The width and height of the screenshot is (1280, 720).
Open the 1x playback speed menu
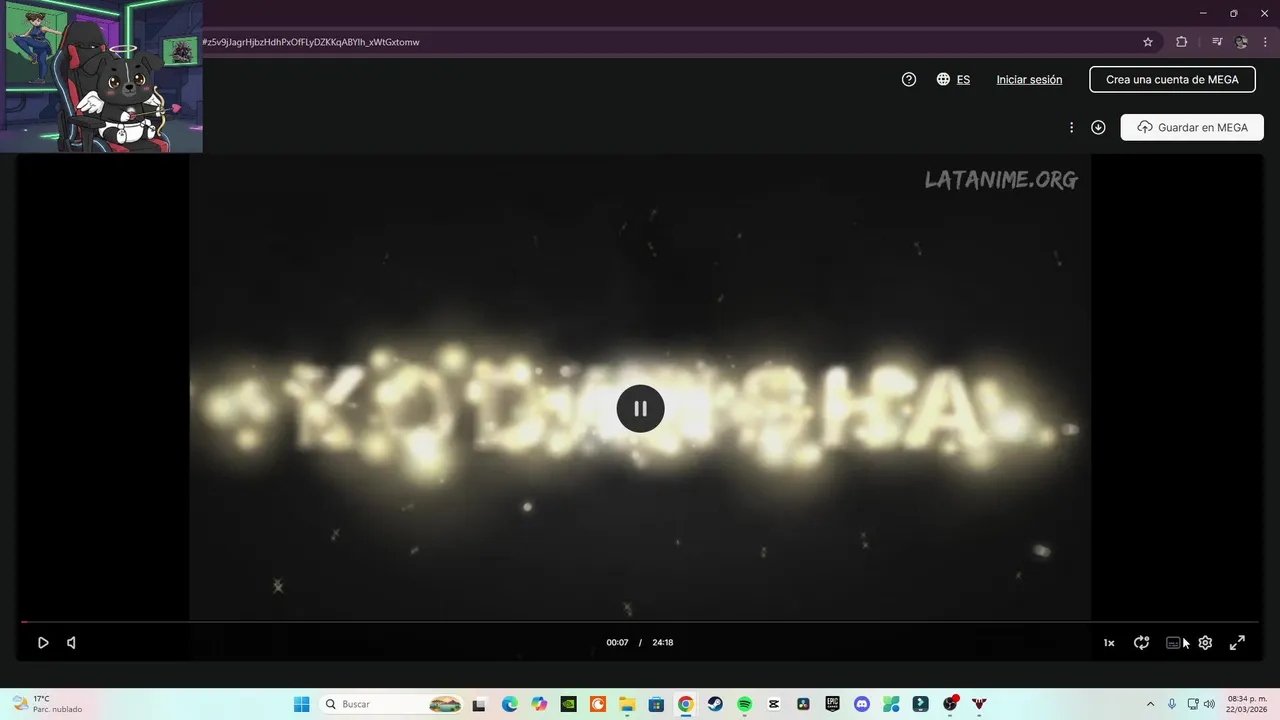point(1109,643)
